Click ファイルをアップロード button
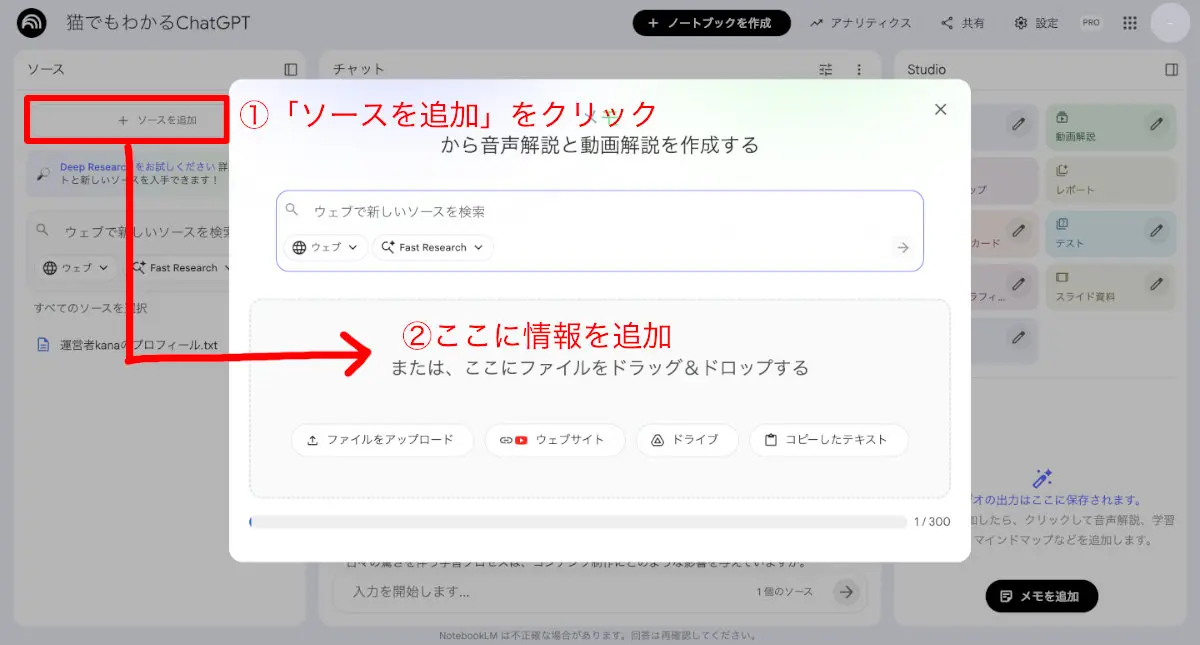Viewport: 1200px width, 645px height. click(x=382, y=440)
